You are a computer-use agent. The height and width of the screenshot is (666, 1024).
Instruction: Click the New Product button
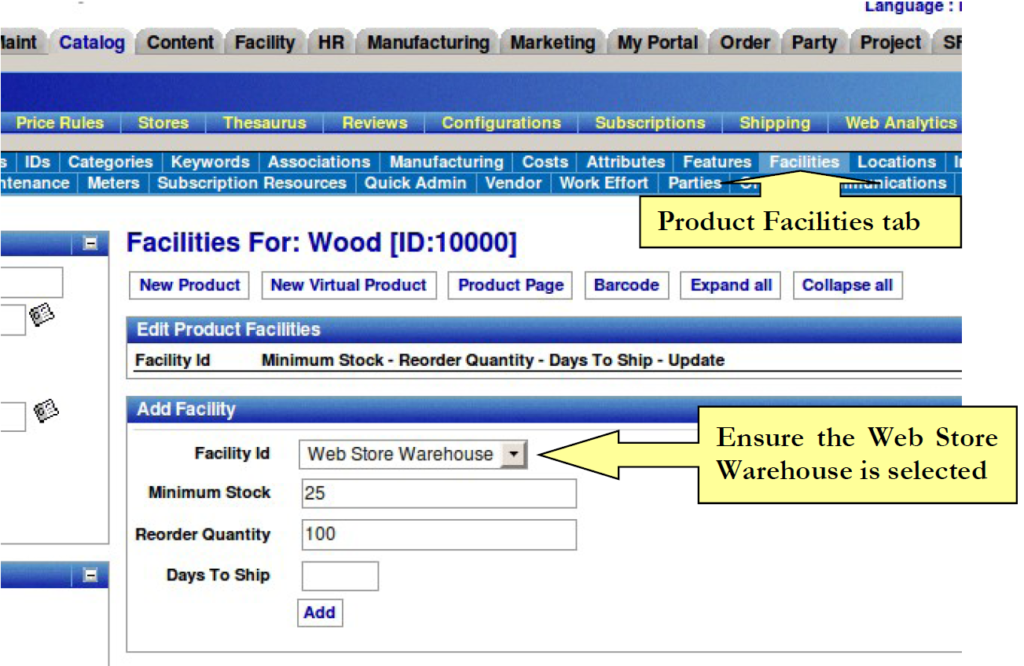(x=190, y=285)
